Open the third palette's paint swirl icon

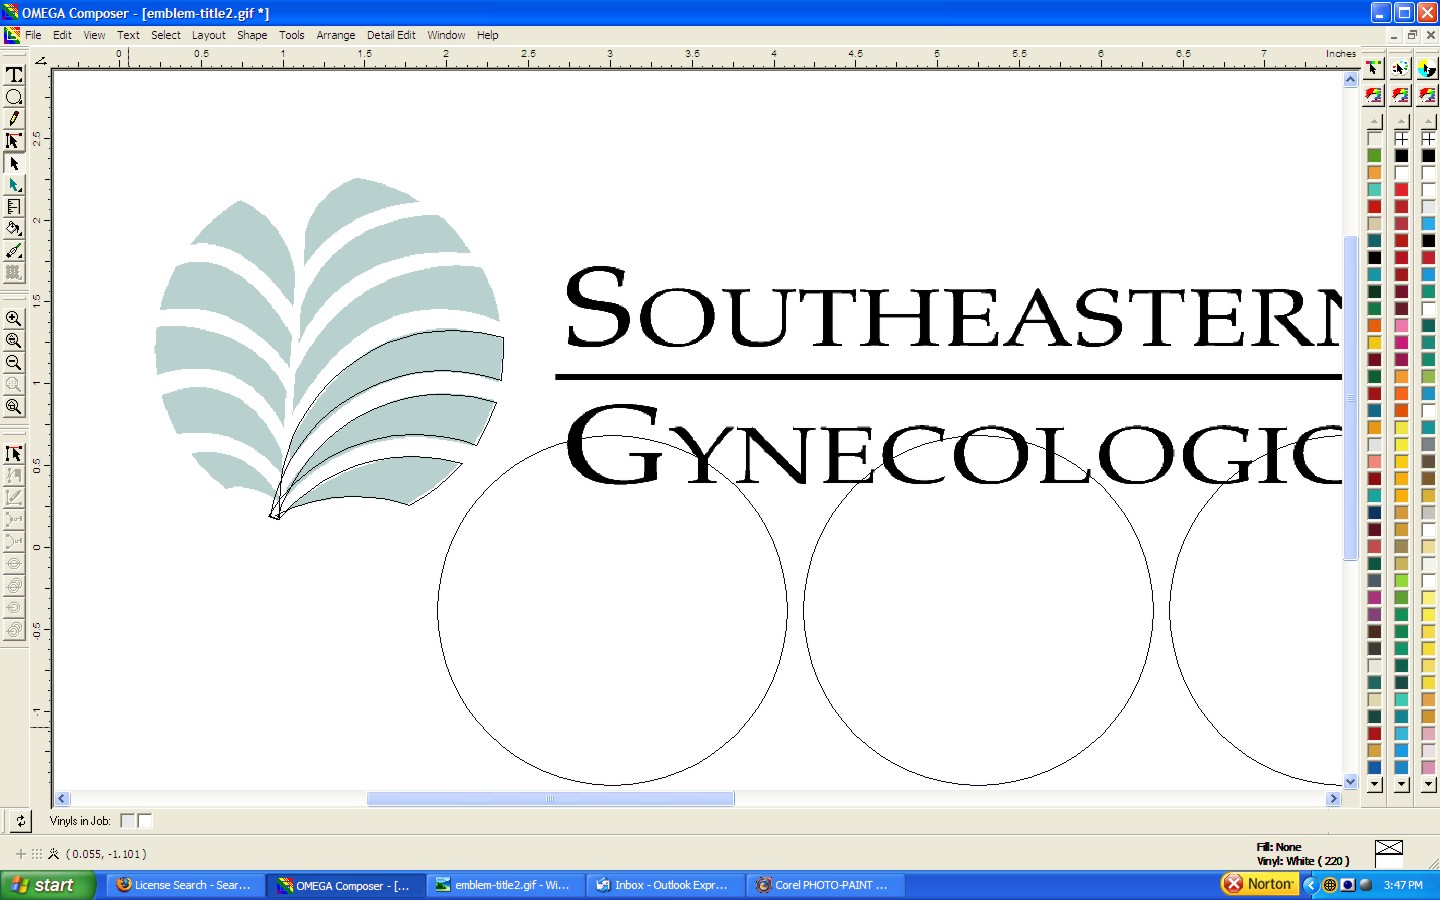(1428, 95)
